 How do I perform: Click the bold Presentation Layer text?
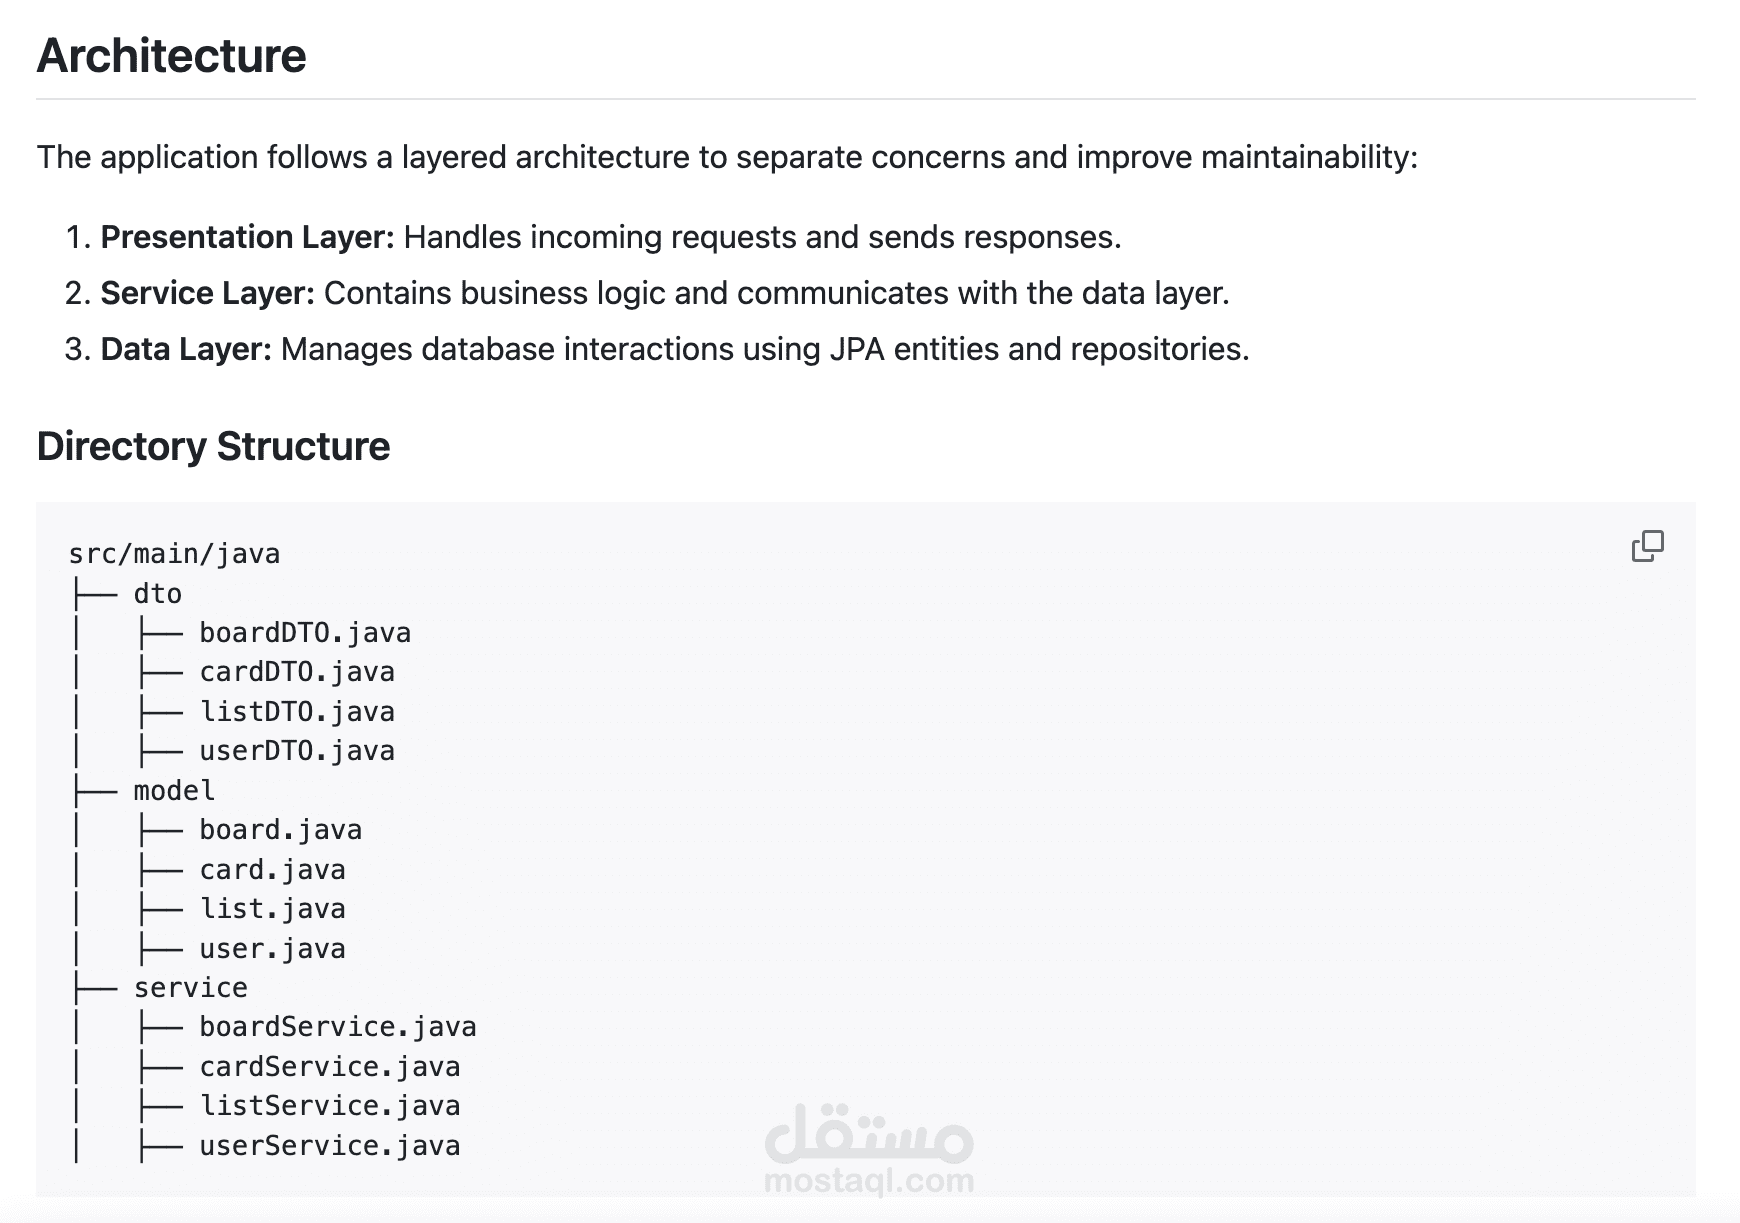pyautogui.click(x=247, y=237)
